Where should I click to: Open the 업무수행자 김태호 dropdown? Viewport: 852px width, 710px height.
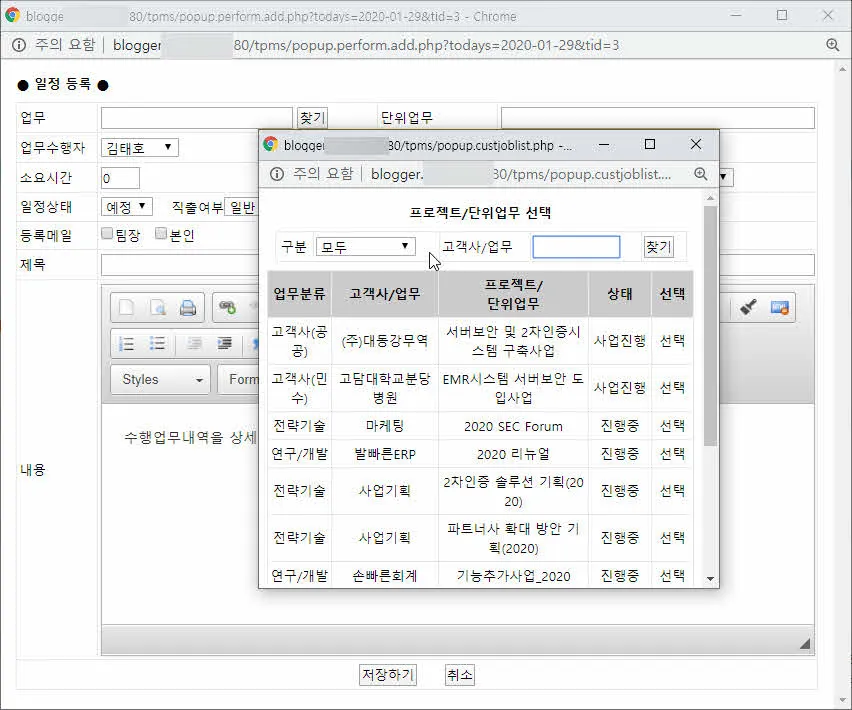(140, 147)
